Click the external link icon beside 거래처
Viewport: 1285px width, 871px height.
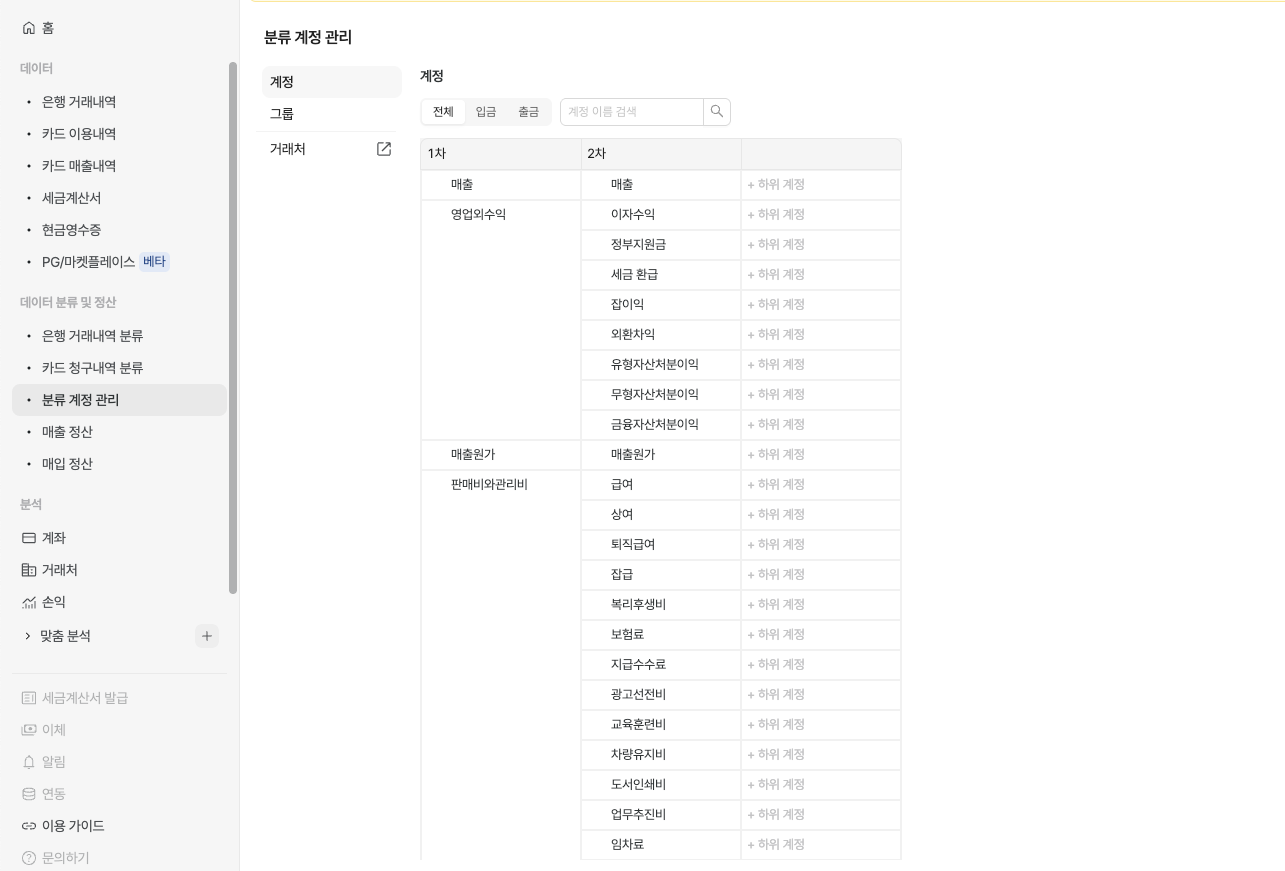pos(383,149)
